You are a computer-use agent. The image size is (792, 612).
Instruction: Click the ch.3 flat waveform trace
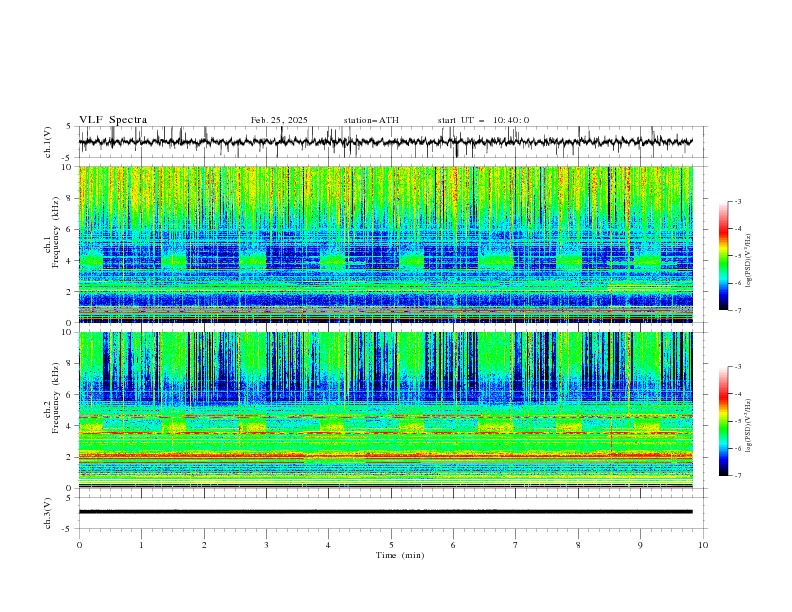click(x=385, y=512)
